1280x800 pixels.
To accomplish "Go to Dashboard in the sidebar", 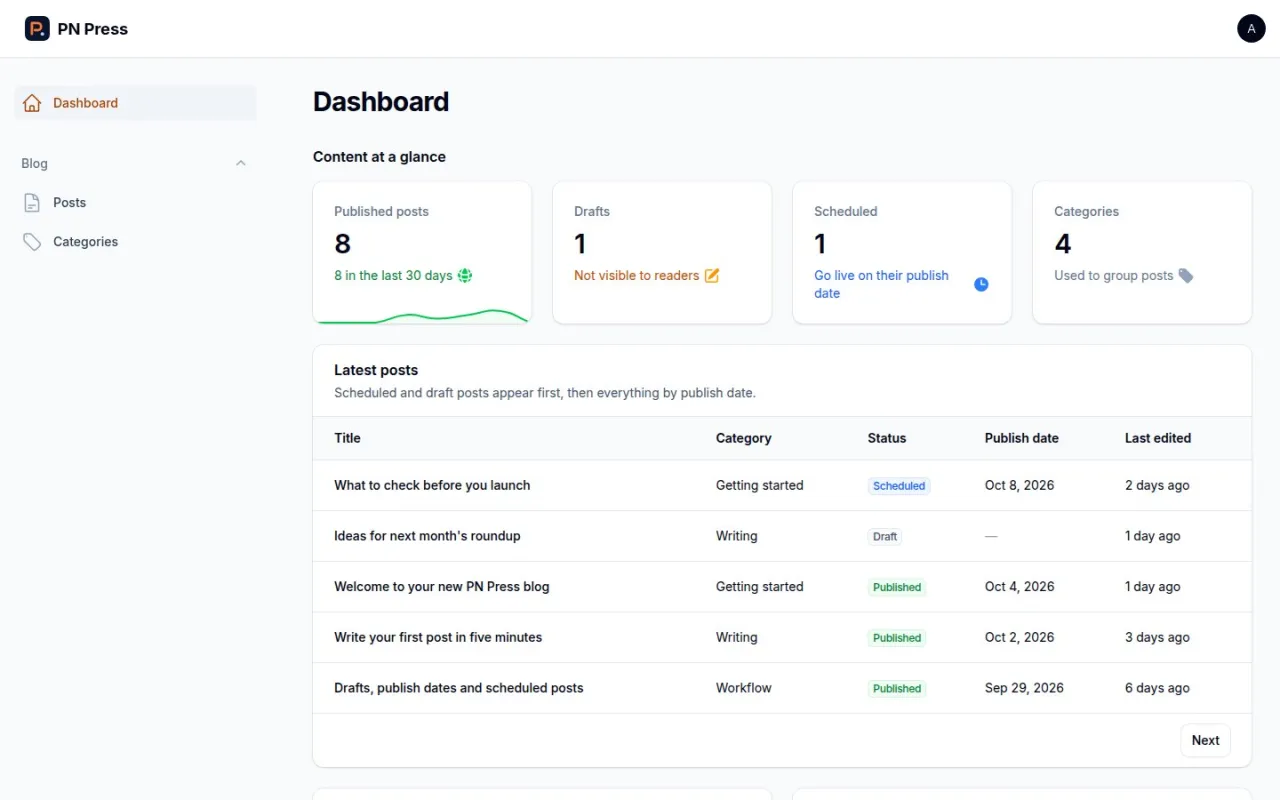I will point(135,103).
